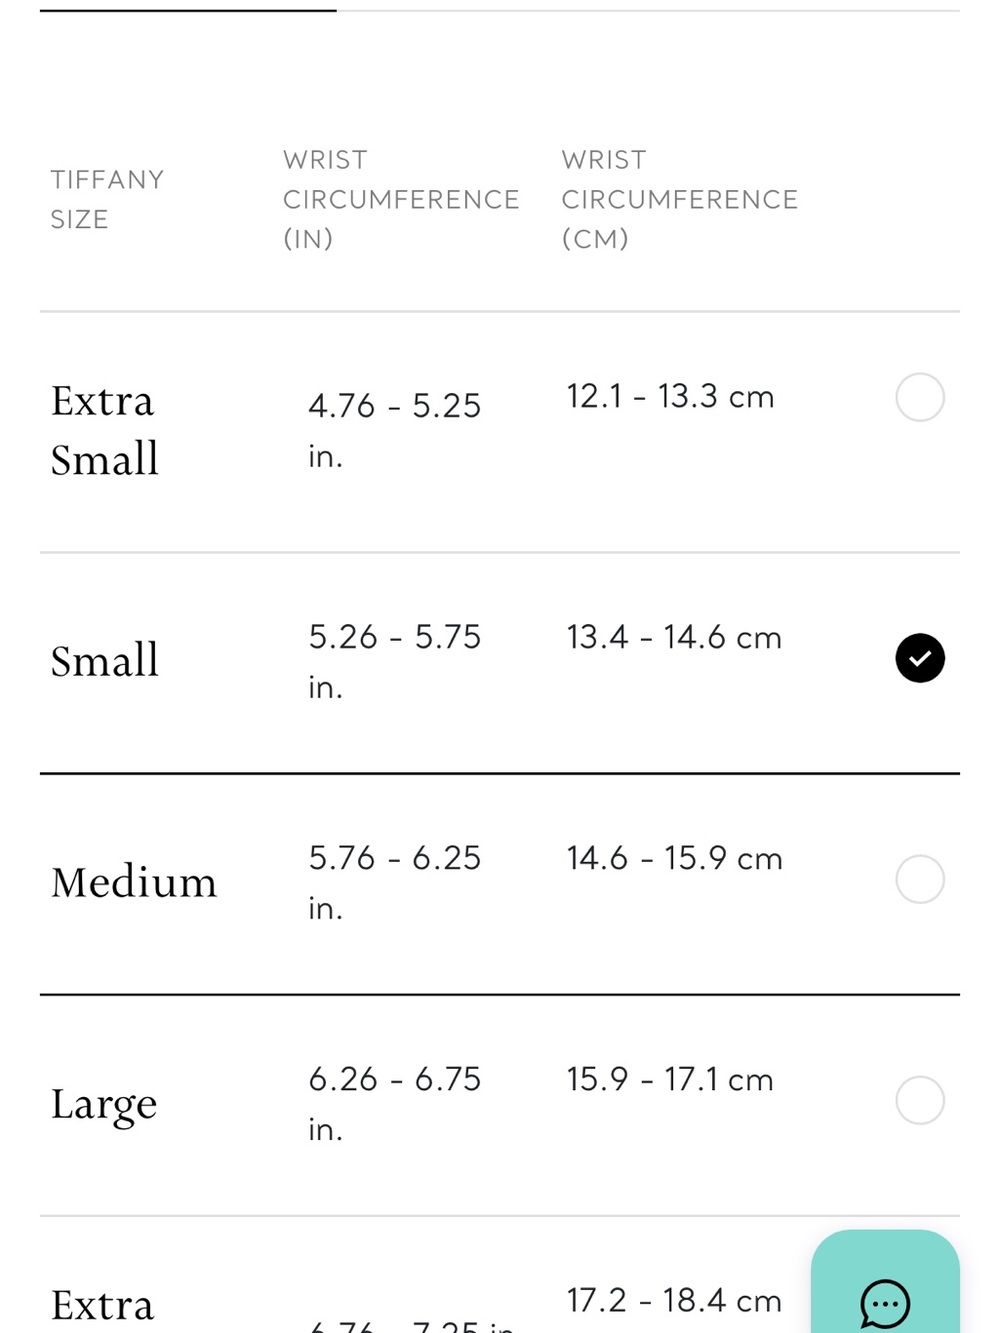
Task: Click the 13.4 - 14.6 cm value
Action: (674, 637)
